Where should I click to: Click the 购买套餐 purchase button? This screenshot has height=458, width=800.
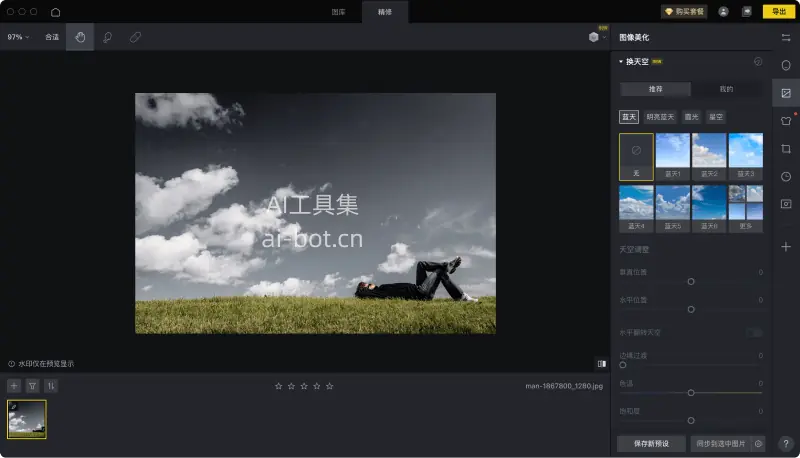click(x=684, y=12)
